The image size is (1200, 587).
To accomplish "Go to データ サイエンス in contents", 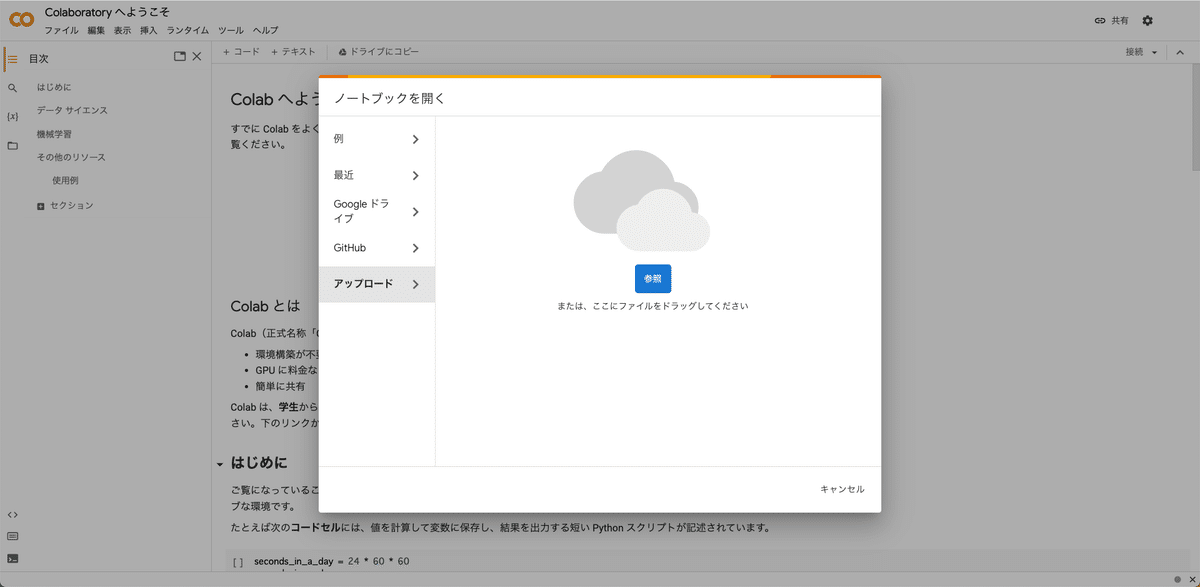I will [72, 110].
